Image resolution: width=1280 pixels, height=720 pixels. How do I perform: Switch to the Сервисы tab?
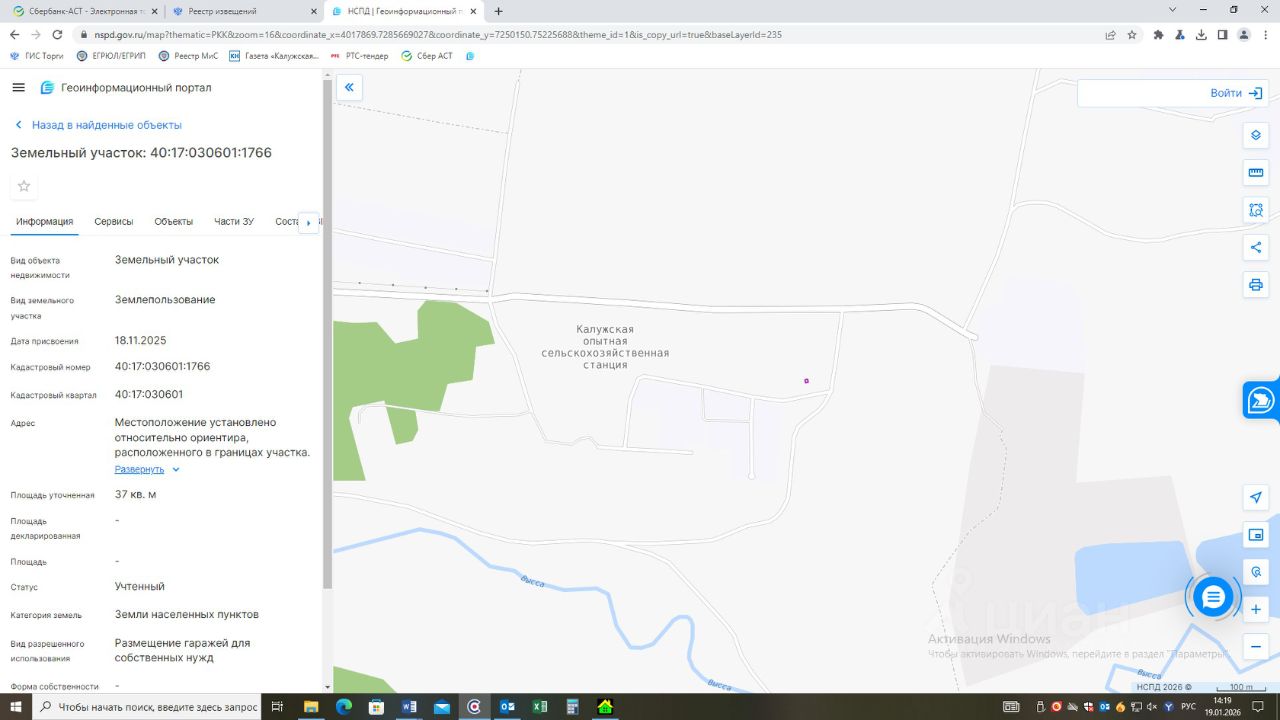pos(114,221)
